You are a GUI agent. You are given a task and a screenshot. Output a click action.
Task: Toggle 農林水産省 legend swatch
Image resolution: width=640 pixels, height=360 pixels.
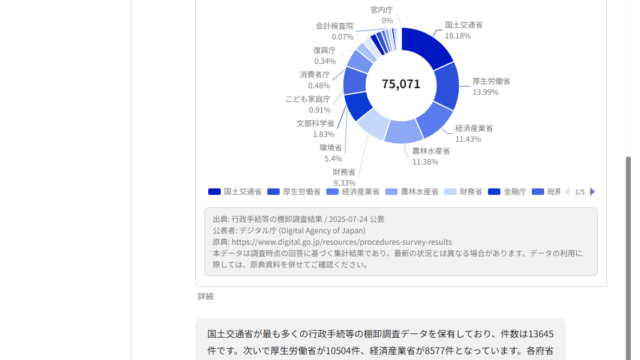pyautogui.click(x=391, y=192)
